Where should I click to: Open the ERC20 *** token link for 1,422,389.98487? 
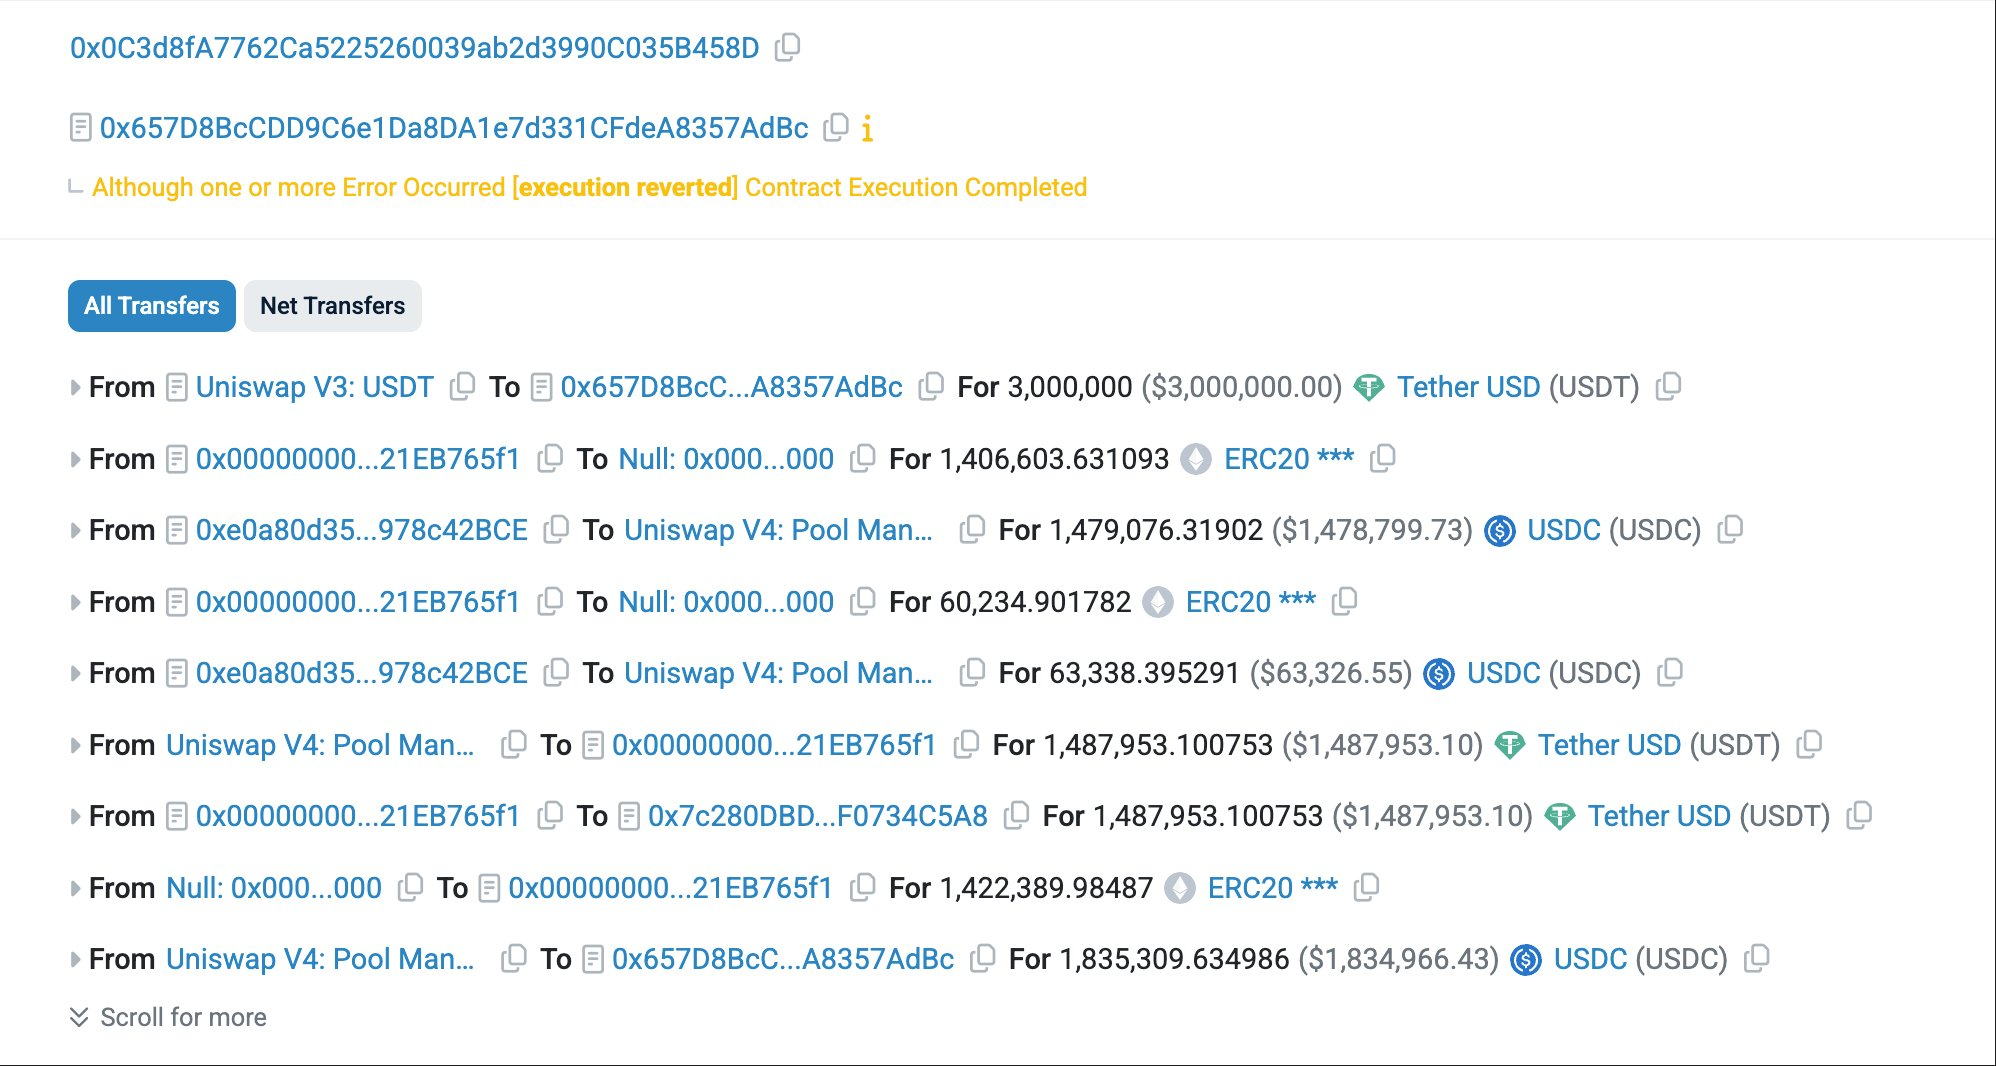tap(1272, 888)
